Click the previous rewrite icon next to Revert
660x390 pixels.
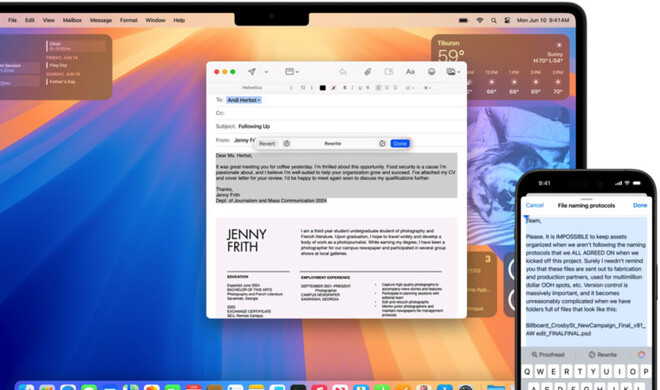[287, 143]
